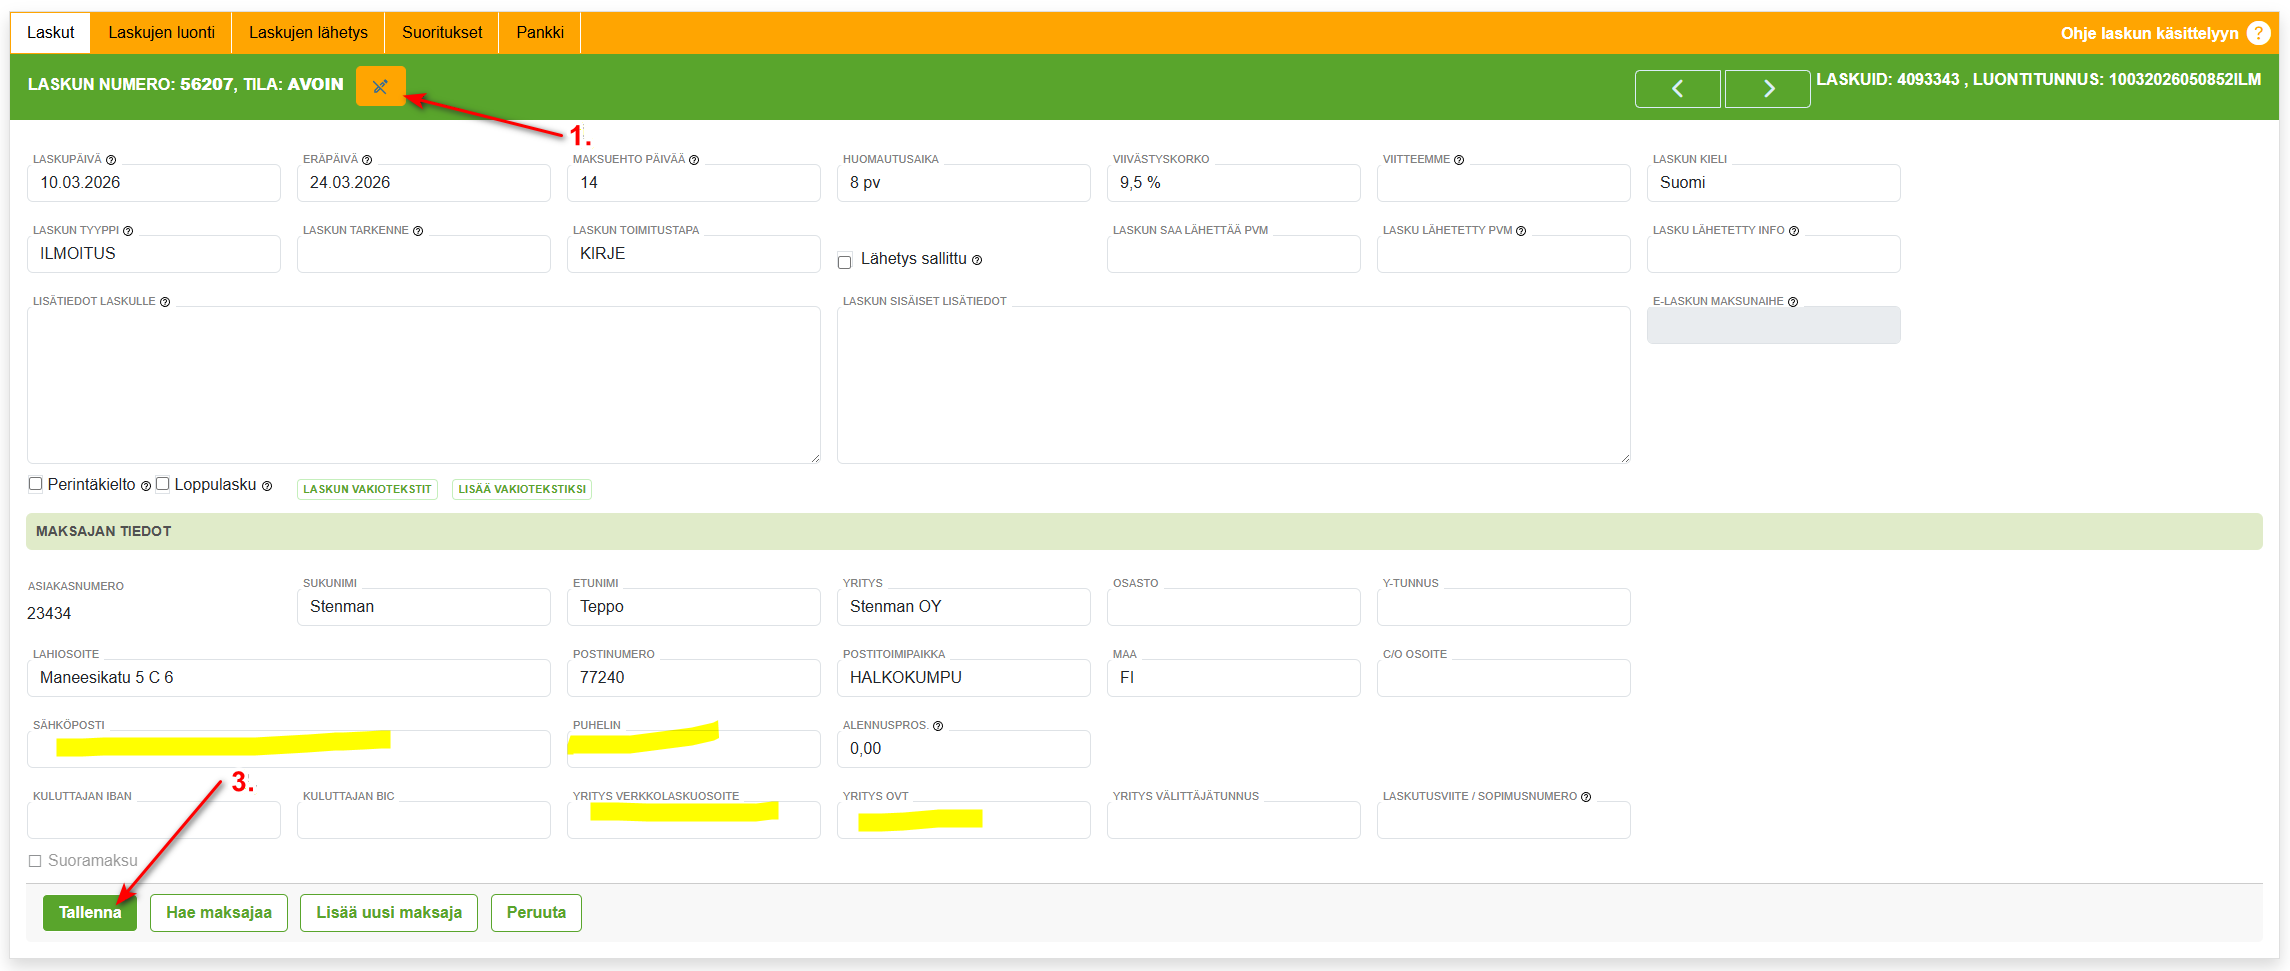Click help icon beside Lisätiedot laskulle
The image size is (2290, 971).
165,302
